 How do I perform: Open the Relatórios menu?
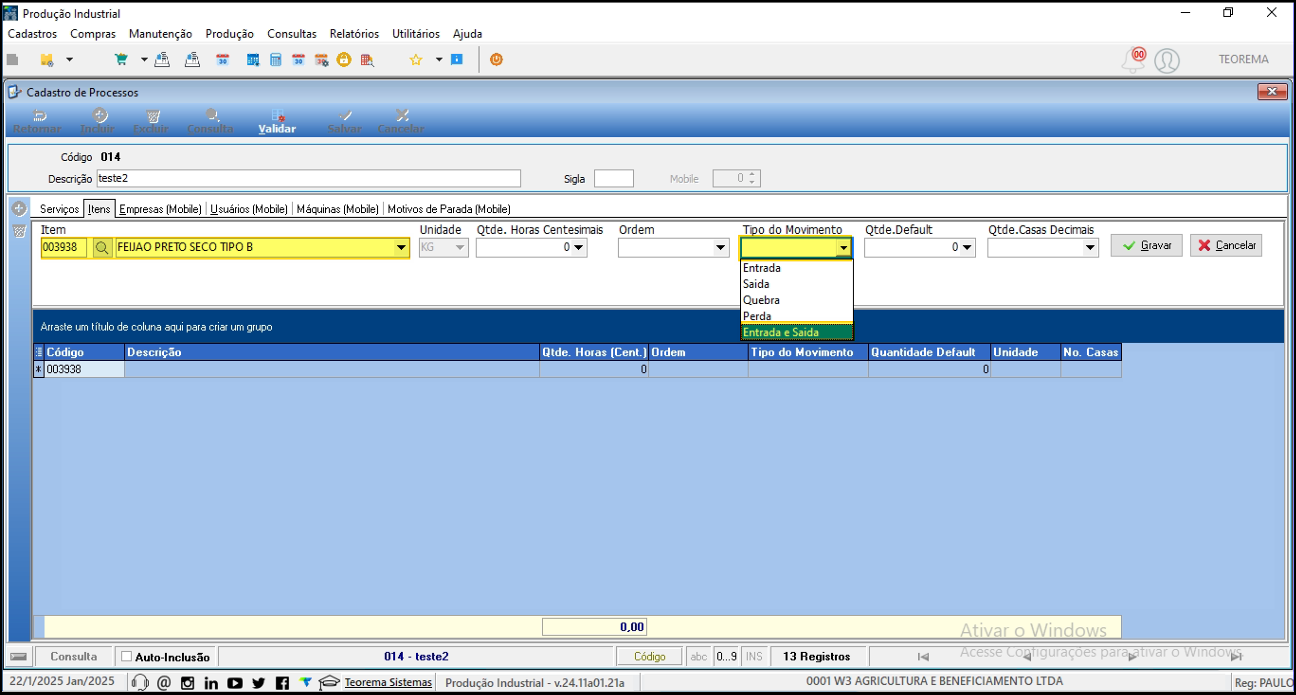(x=354, y=34)
